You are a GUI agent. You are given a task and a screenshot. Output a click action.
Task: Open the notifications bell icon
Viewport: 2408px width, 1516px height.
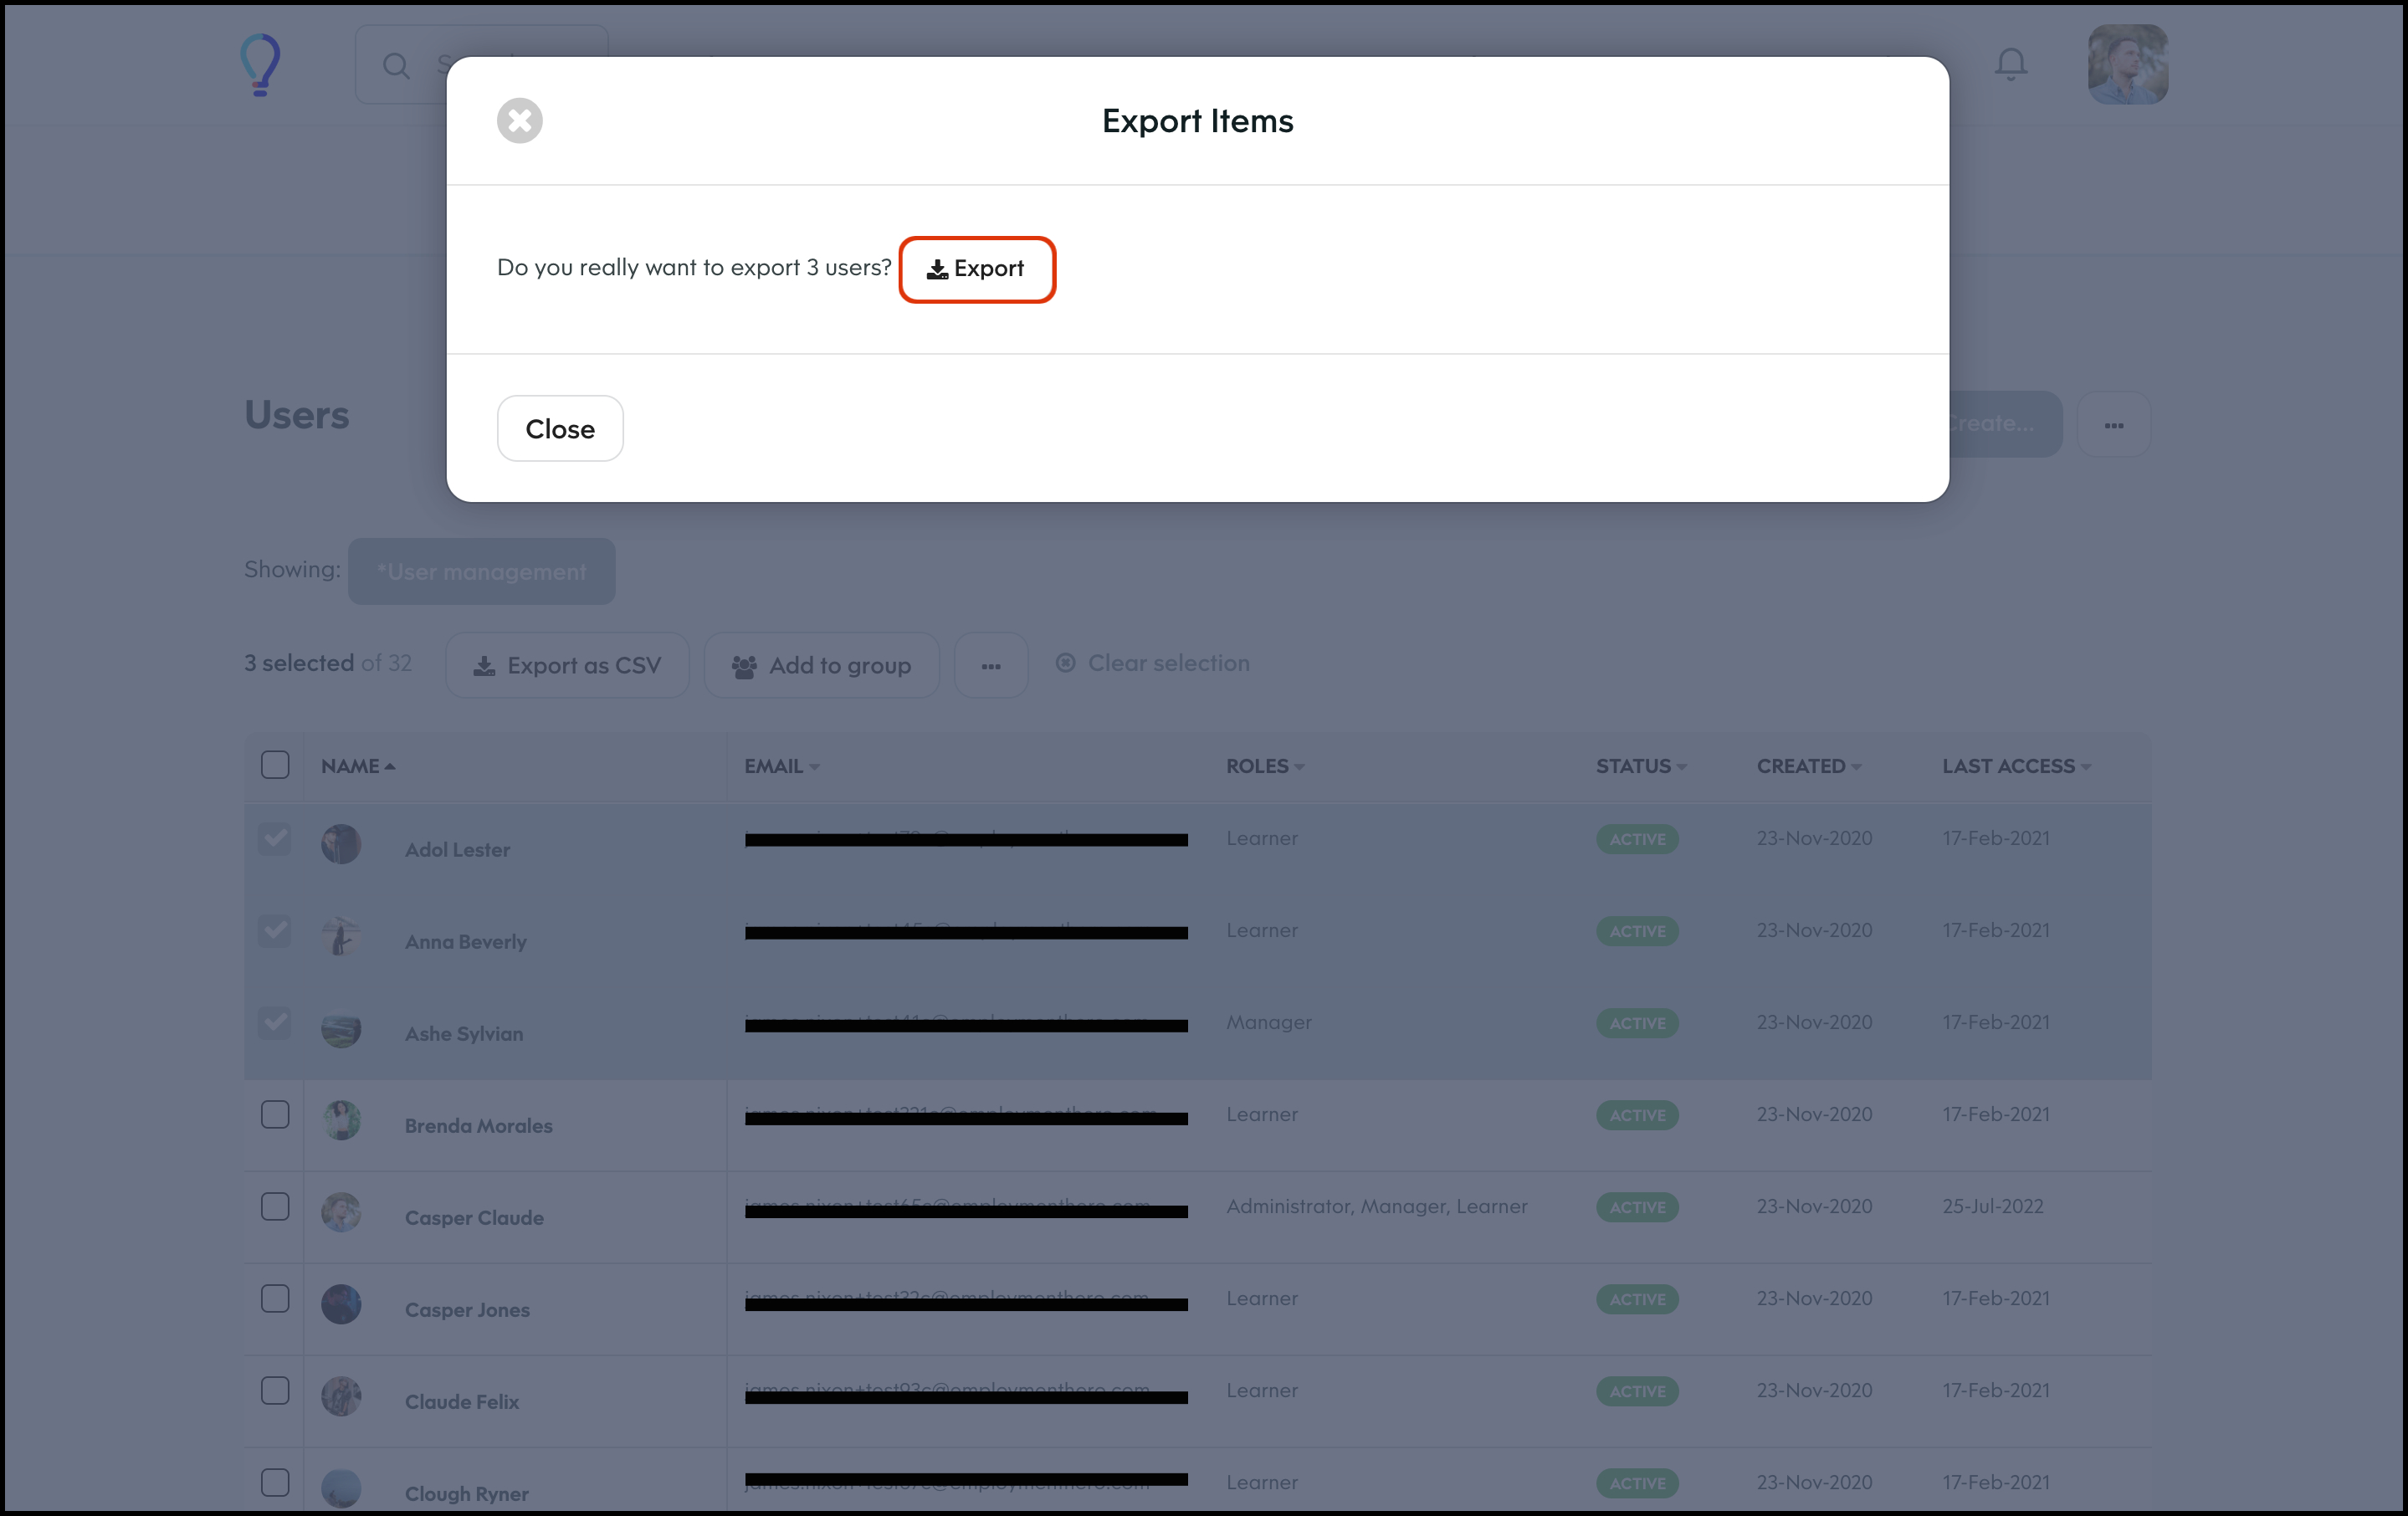pyautogui.click(x=2011, y=65)
